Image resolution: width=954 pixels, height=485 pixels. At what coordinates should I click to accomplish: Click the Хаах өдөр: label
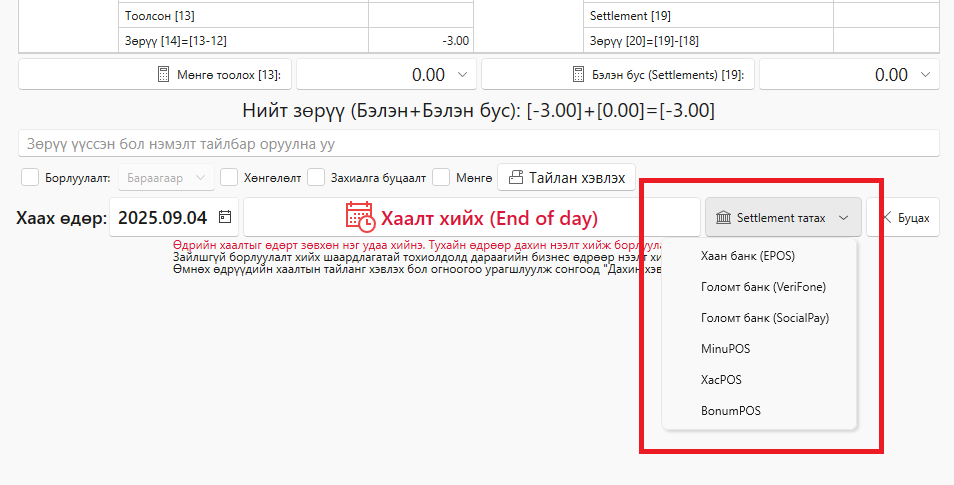point(61,218)
